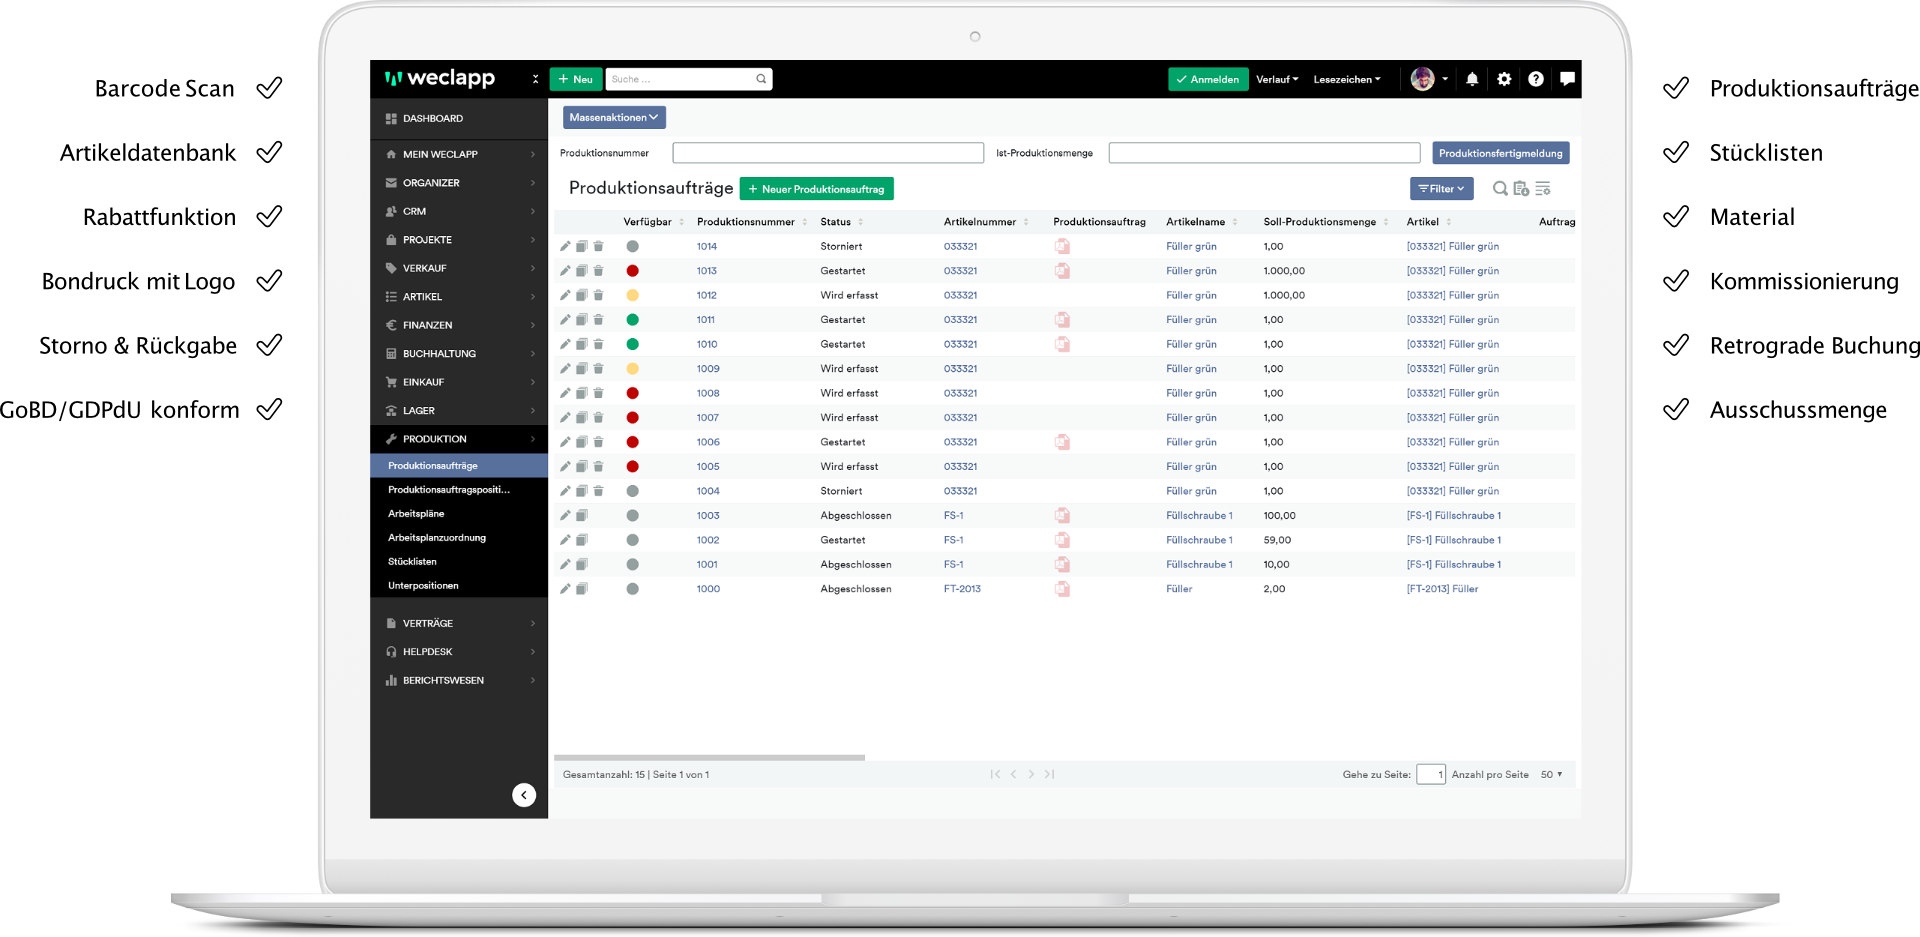Click the Lager warehouse icon

point(391,411)
